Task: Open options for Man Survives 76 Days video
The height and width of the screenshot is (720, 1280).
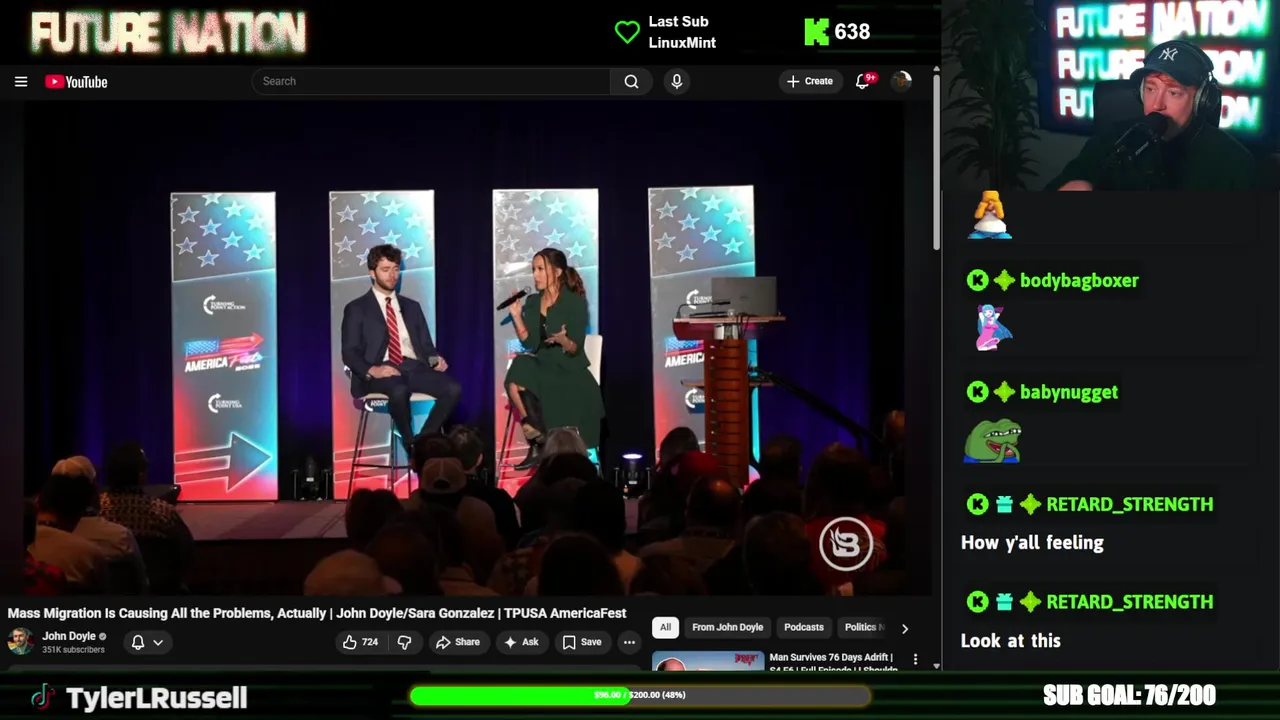Action: pos(915,659)
